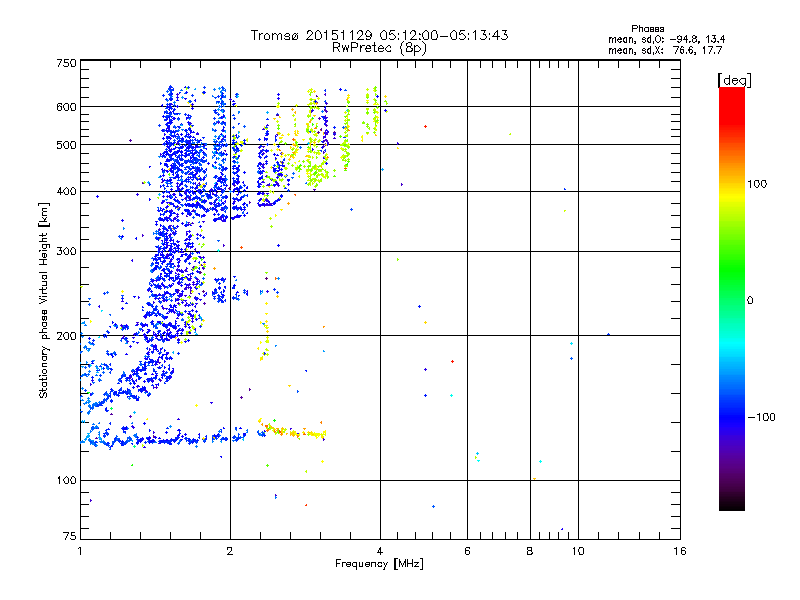Click the 'mean, sd,X: 76.6, 17.7' statistic
Screen dimensions: 800x600
(x=665, y=50)
